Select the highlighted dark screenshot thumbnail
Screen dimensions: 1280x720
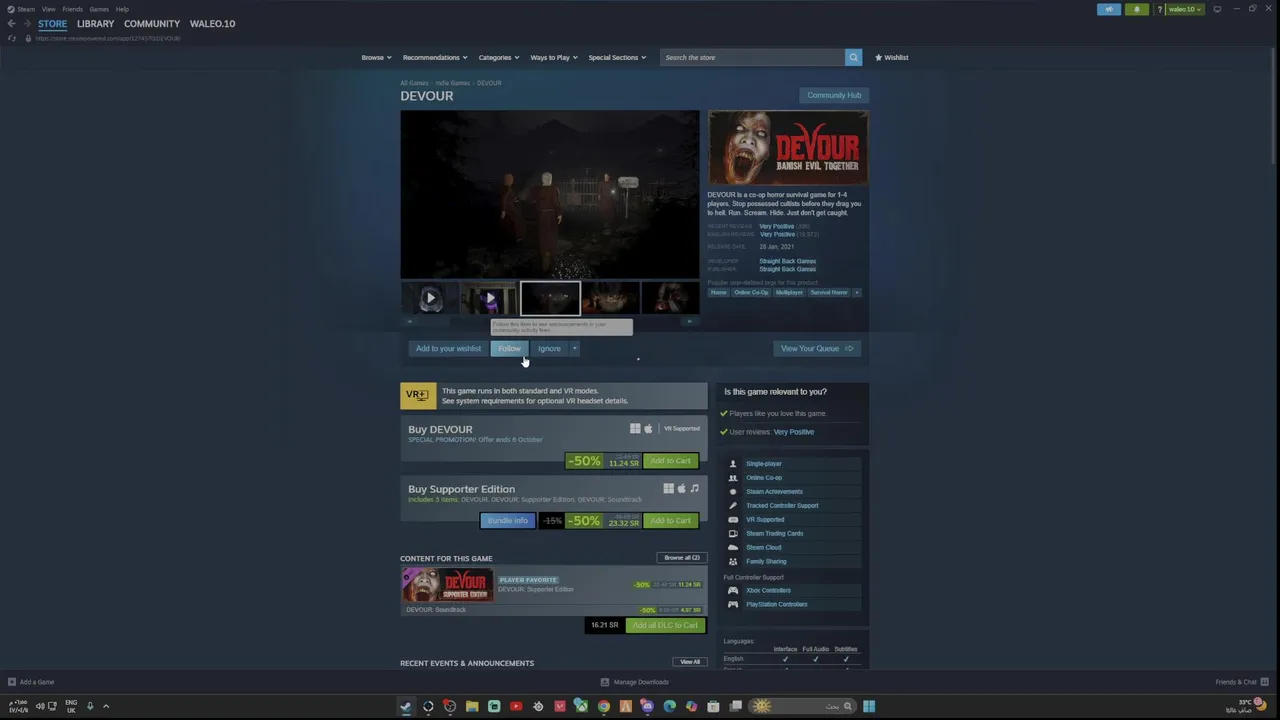[x=550, y=298]
